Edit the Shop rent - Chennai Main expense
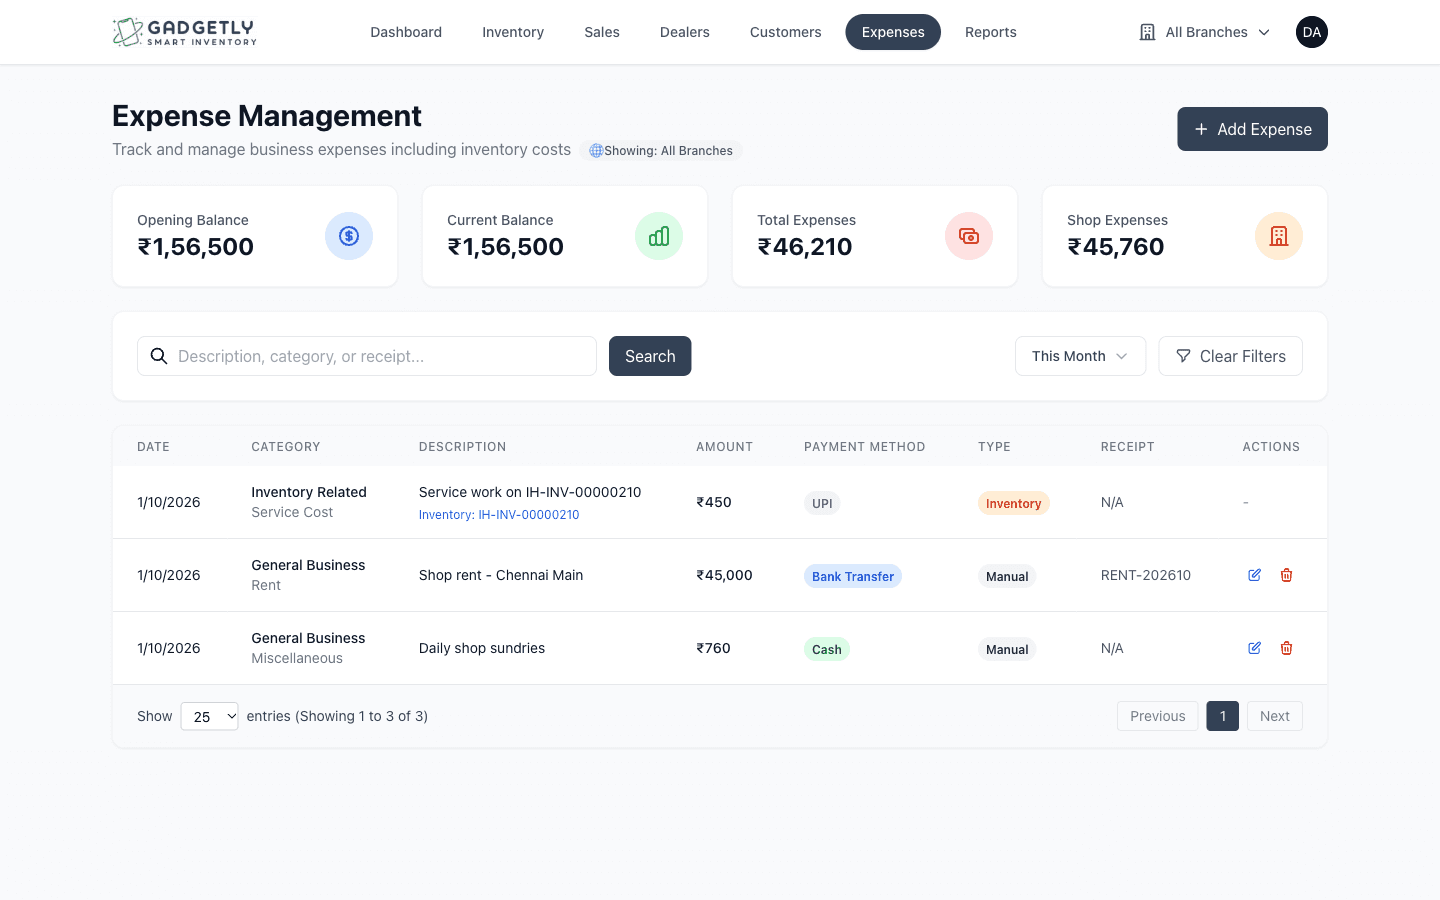Viewport: 1440px width, 900px height. click(x=1254, y=575)
